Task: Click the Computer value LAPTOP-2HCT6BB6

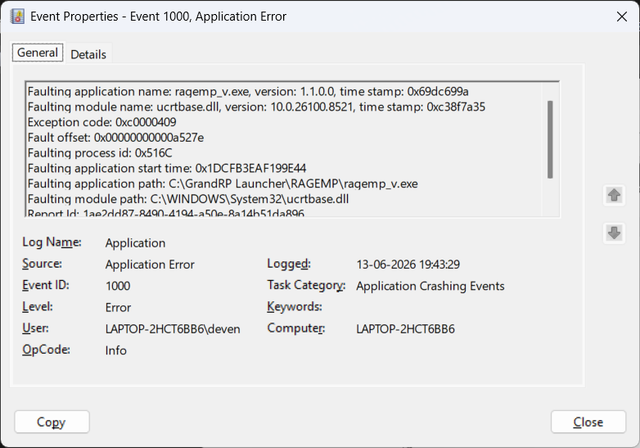Action: click(405, 329)
